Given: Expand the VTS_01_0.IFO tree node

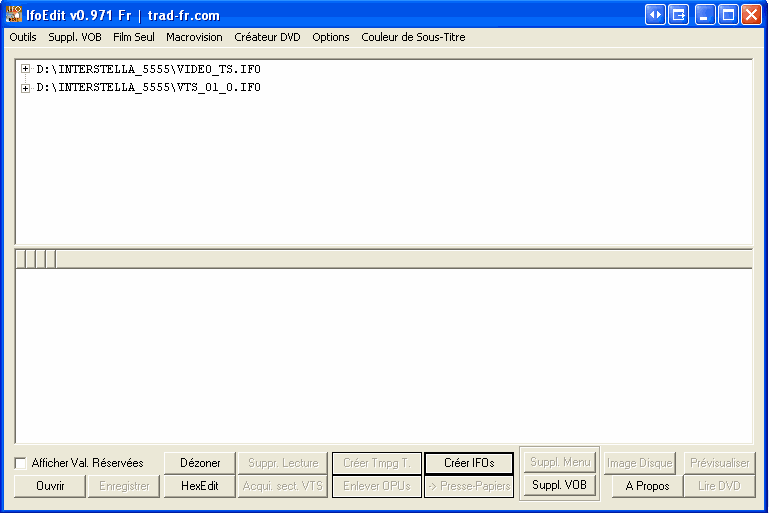Looking at the screenshot, I should point(25,88).
